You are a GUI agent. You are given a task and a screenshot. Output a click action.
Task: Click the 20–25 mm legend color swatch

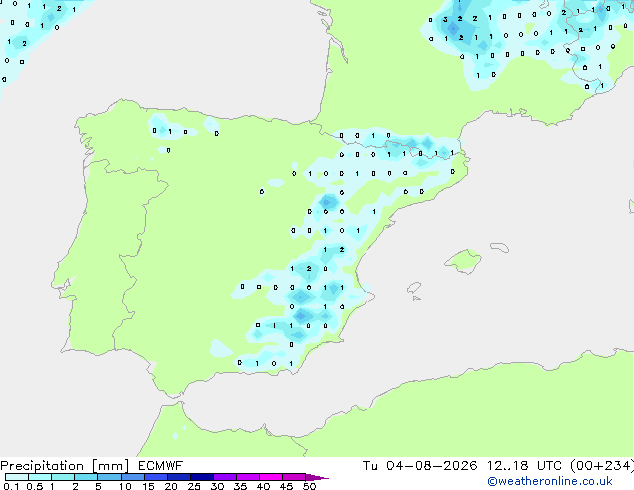[x=178, y=477]
